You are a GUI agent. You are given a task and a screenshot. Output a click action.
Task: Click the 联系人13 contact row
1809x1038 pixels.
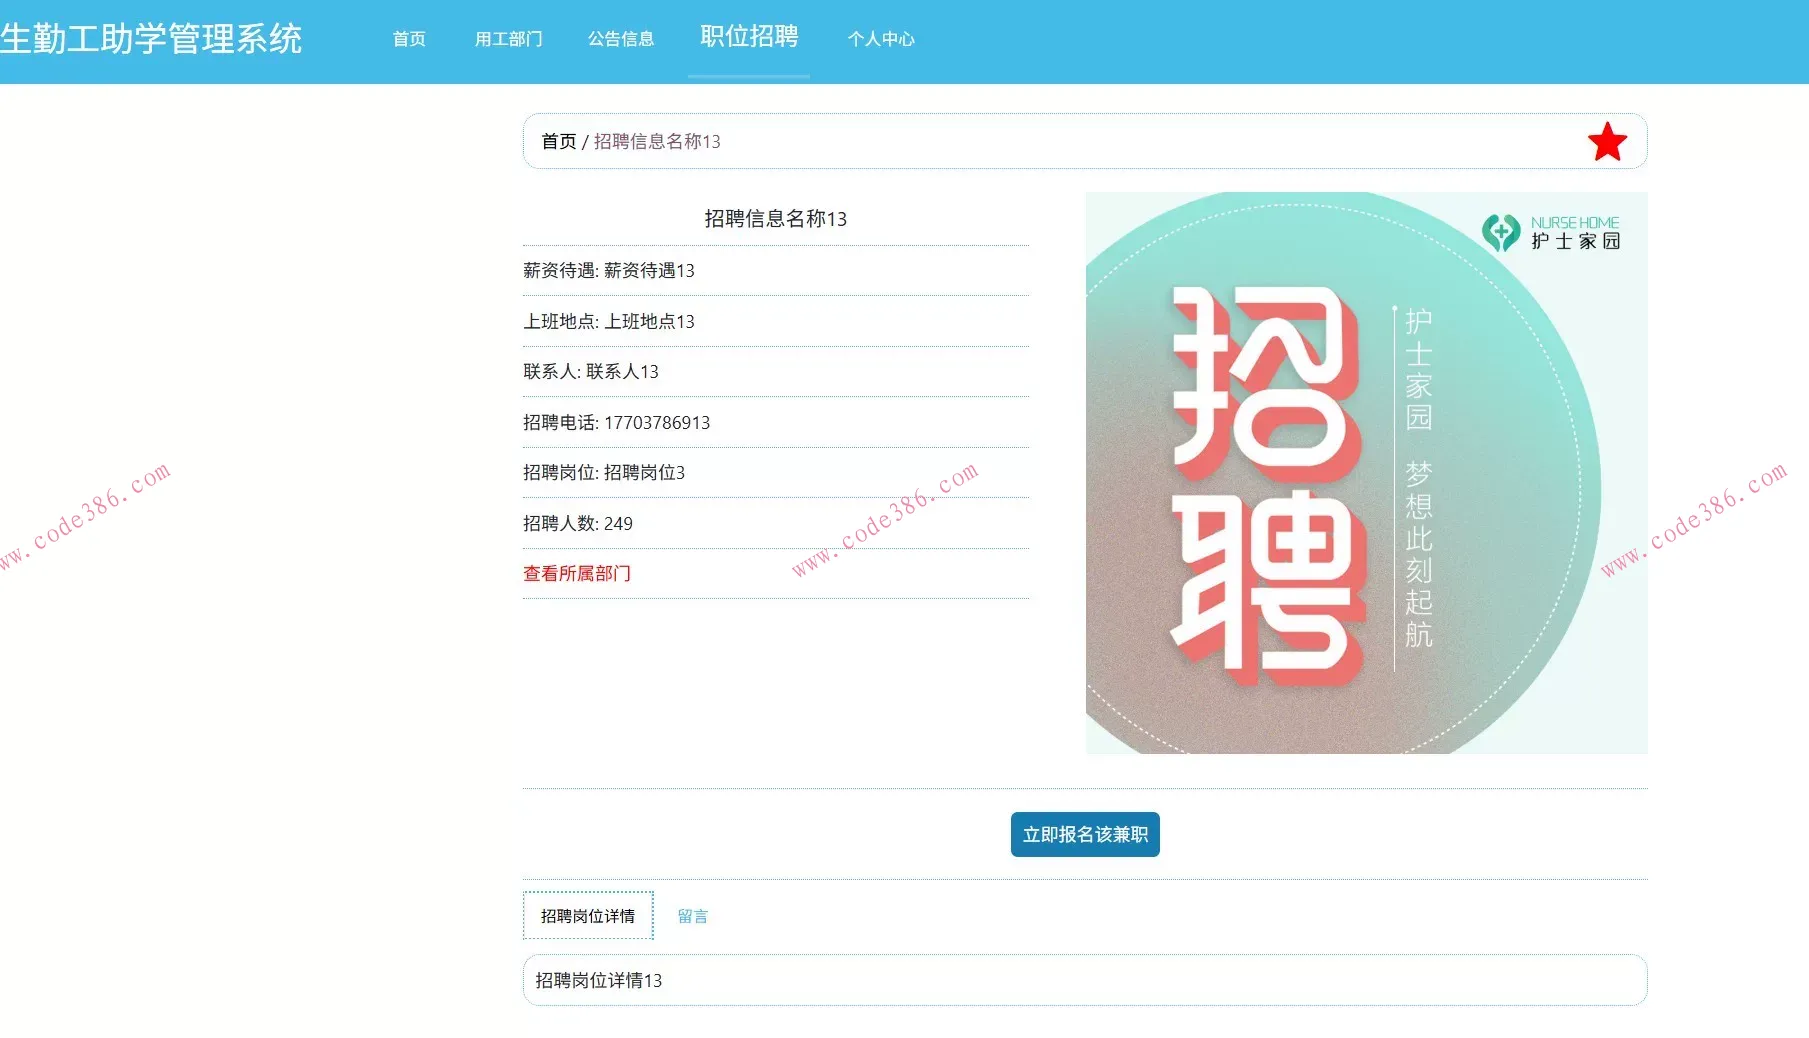pos(590,371)
